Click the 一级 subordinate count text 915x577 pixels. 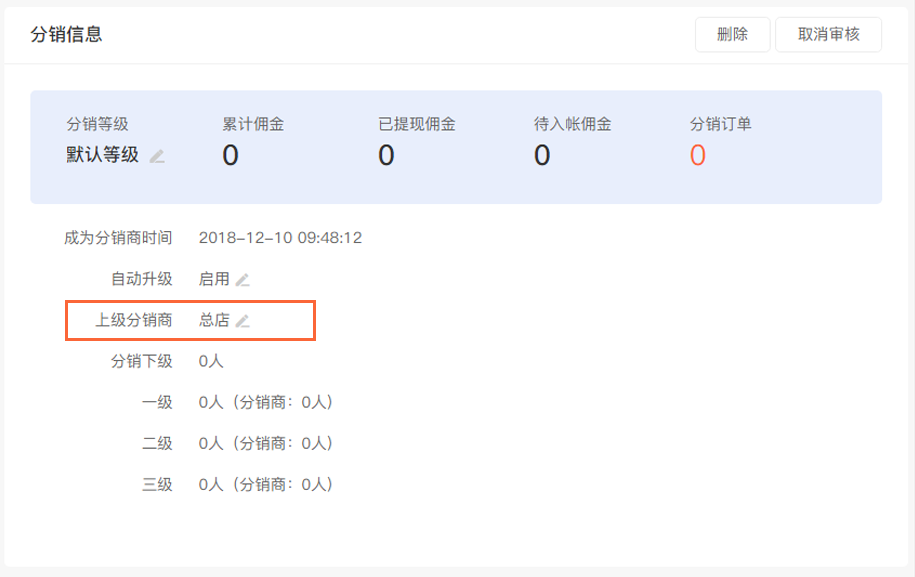coord(265,402)
